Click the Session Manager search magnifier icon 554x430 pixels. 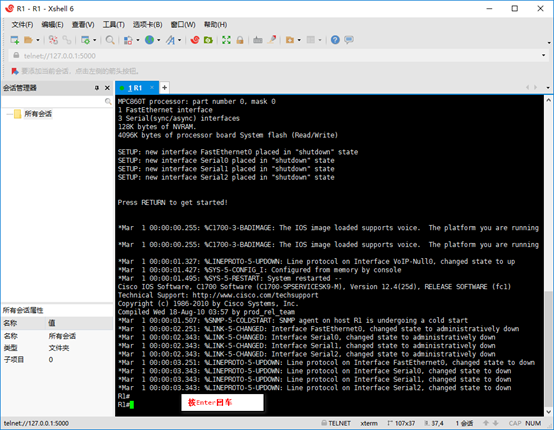pyautogui.click(x=108, y=102)
